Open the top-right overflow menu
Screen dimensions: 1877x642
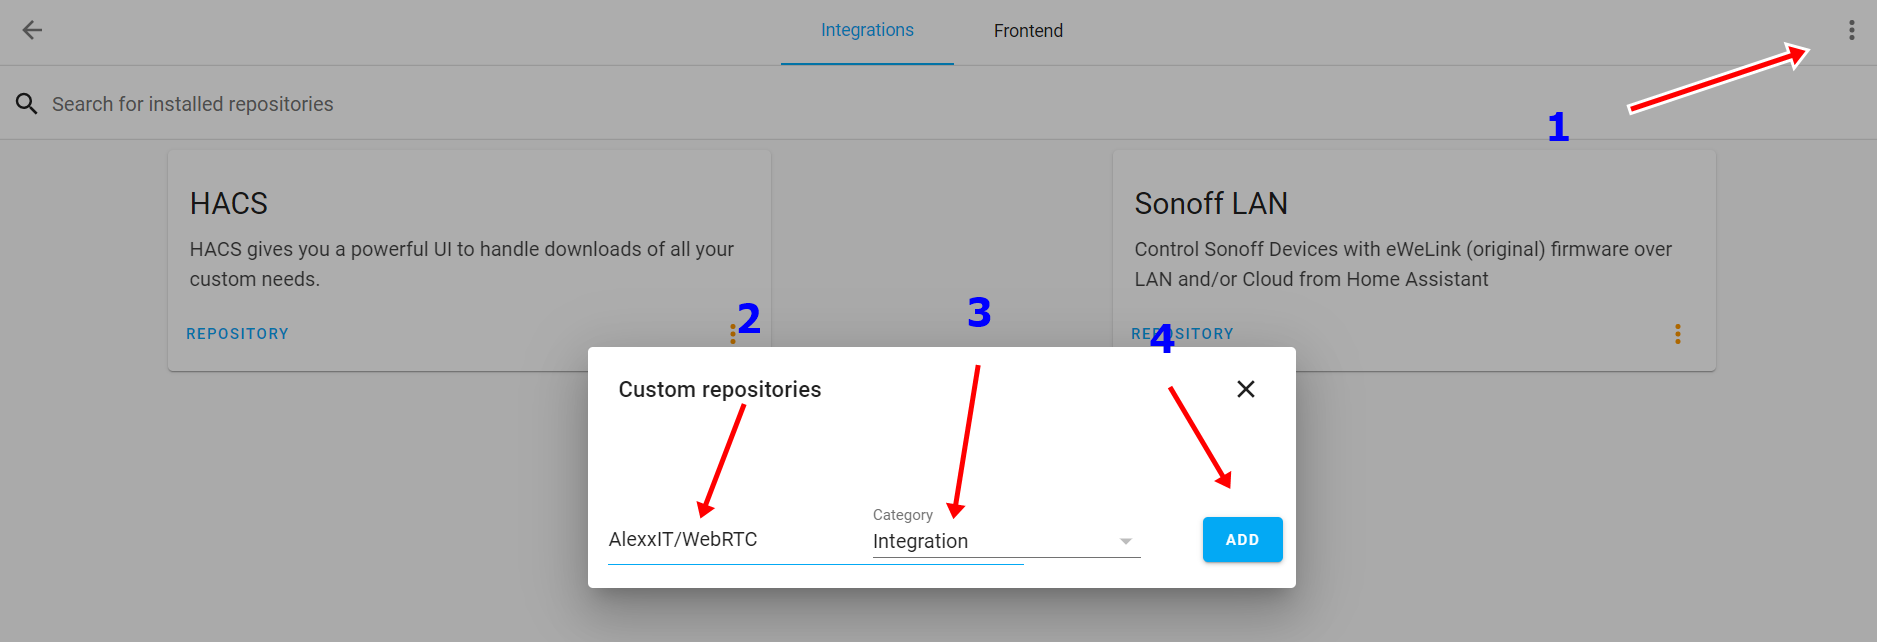click(x=1851, y=30)
